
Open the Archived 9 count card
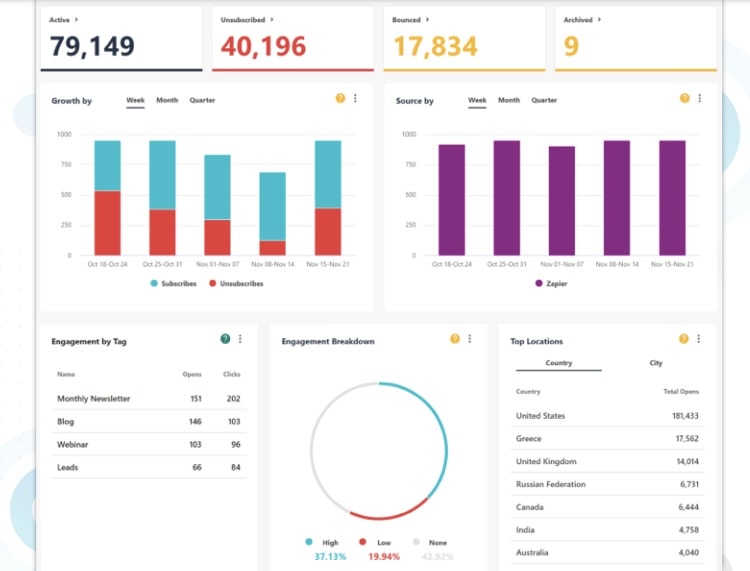click(636, 39)
